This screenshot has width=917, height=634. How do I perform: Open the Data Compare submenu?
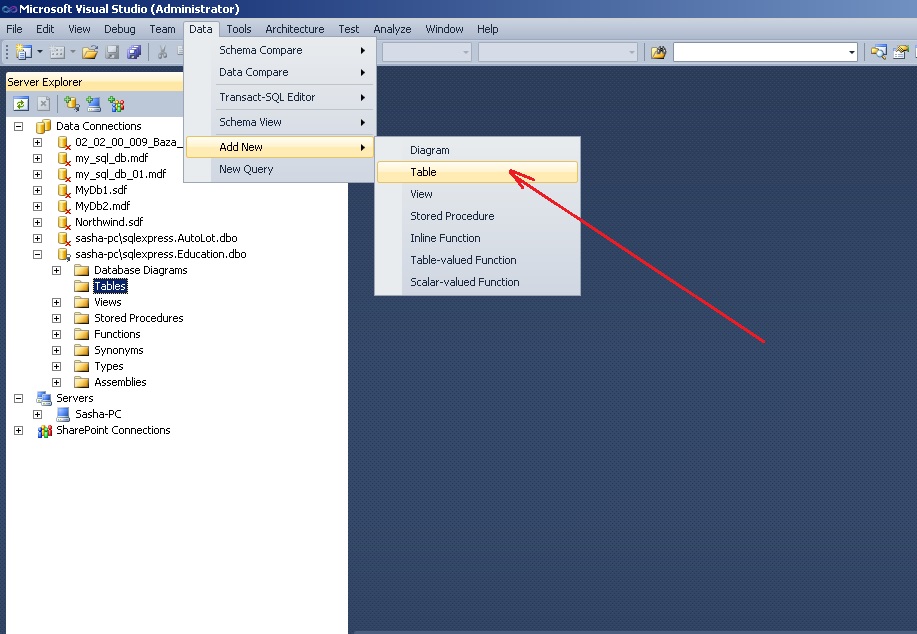280,73
